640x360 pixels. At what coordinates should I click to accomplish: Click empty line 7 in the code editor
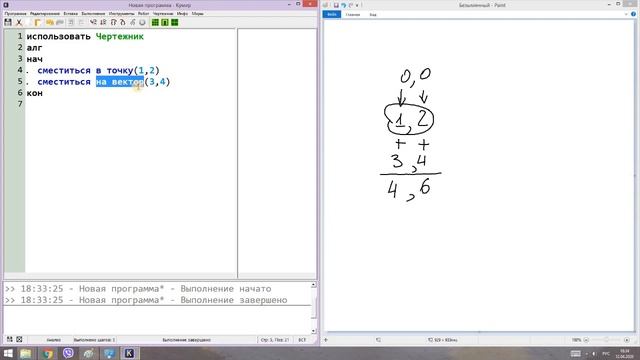131,104
